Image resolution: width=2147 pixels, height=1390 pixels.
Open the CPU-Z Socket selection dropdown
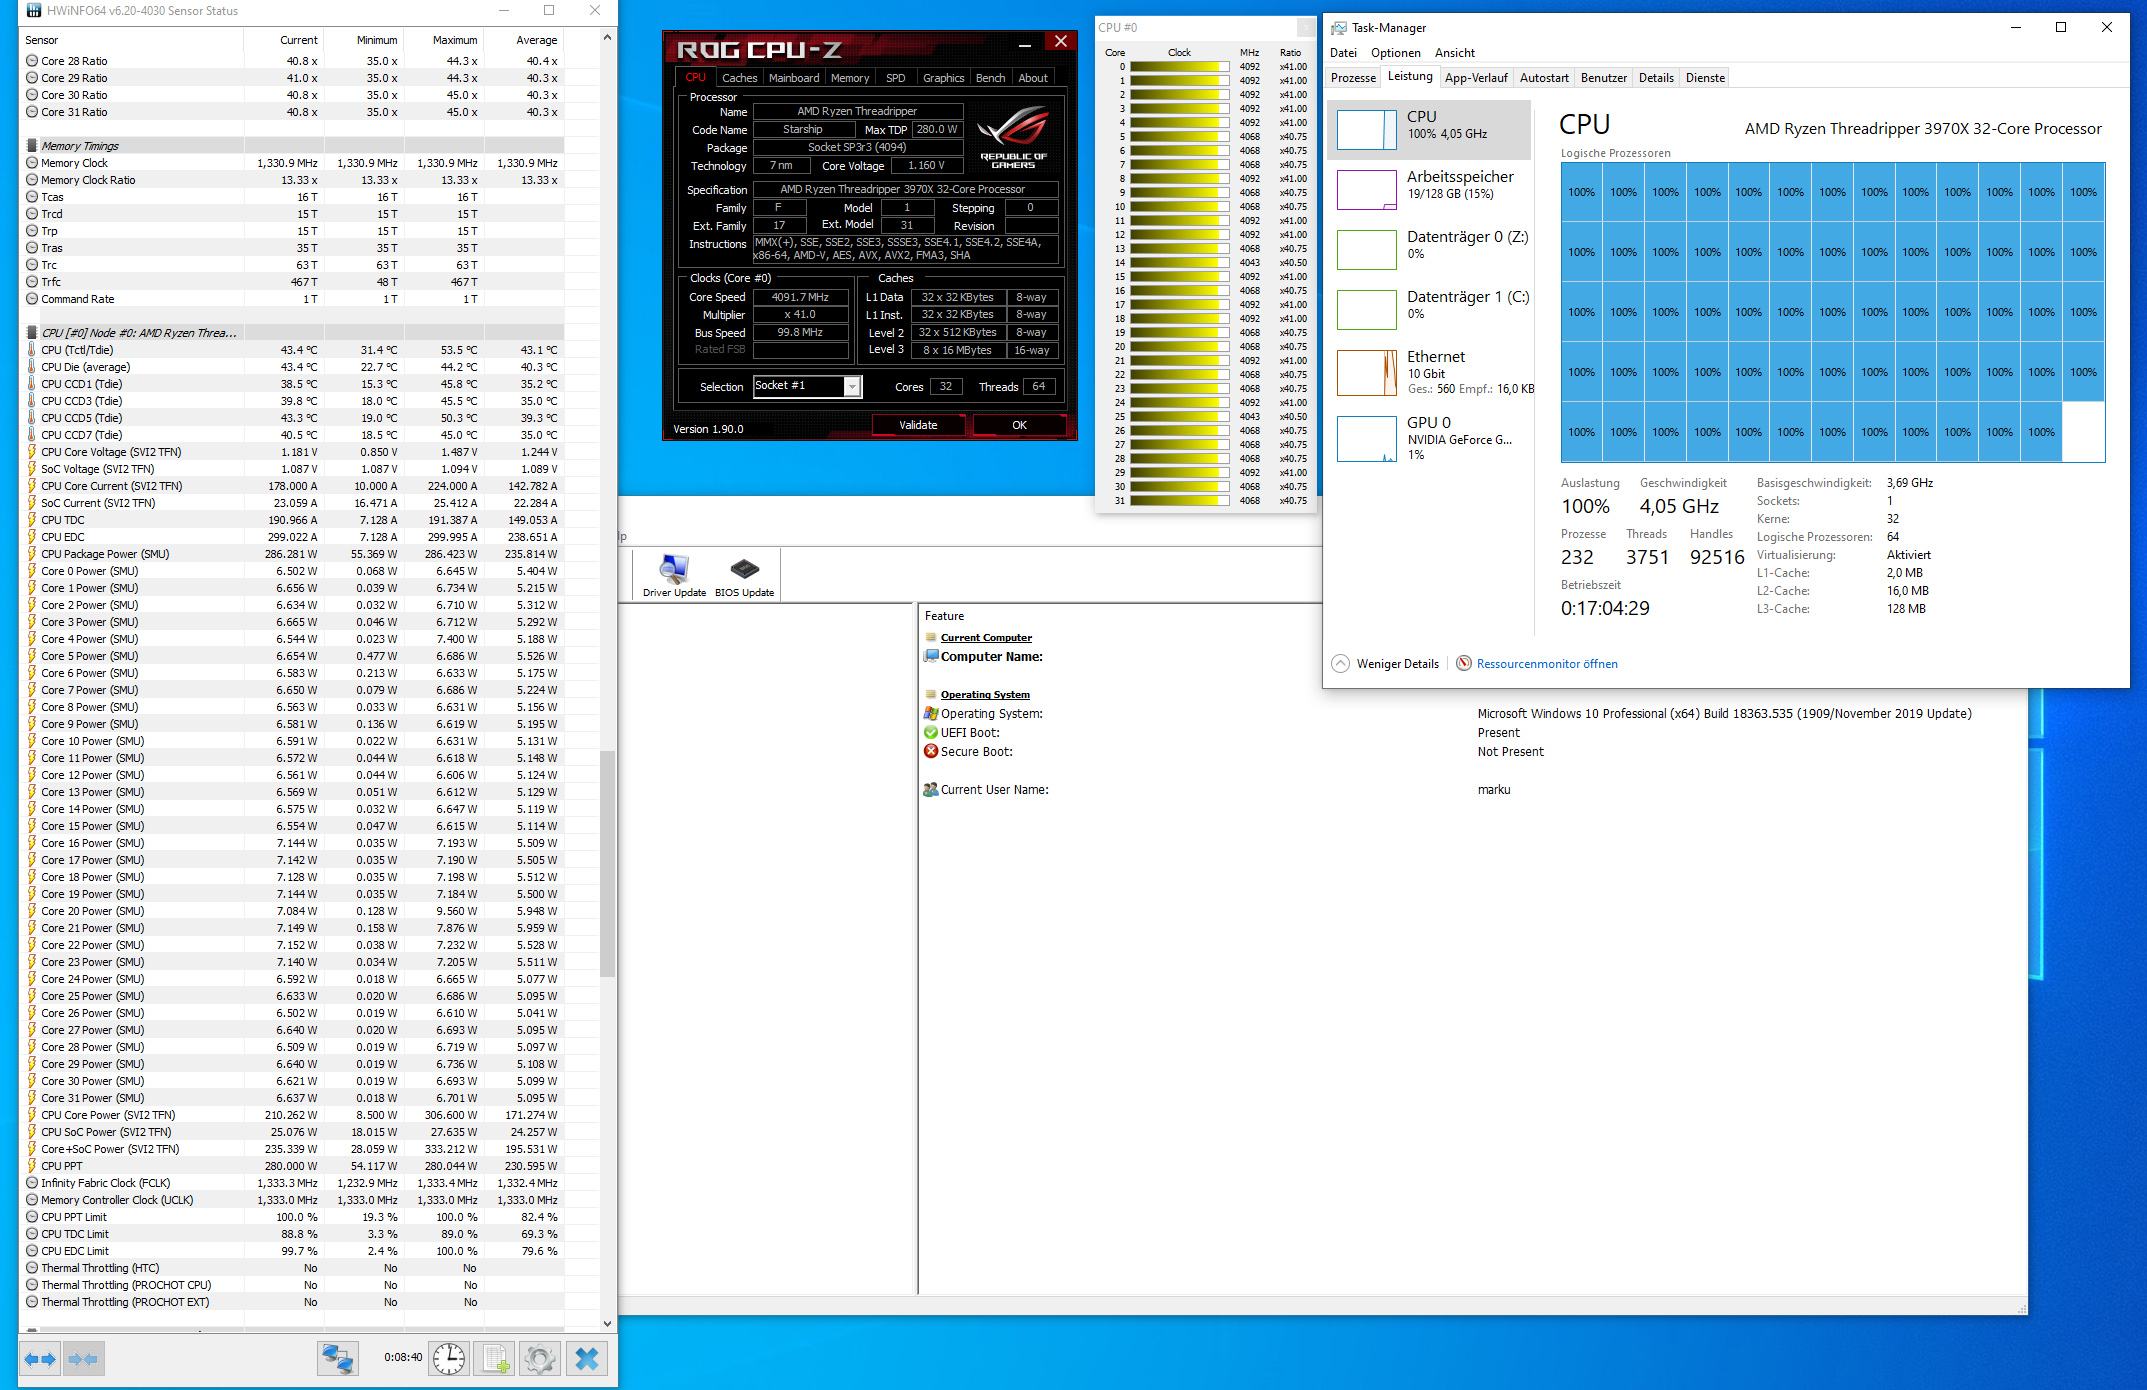(852, 387)
